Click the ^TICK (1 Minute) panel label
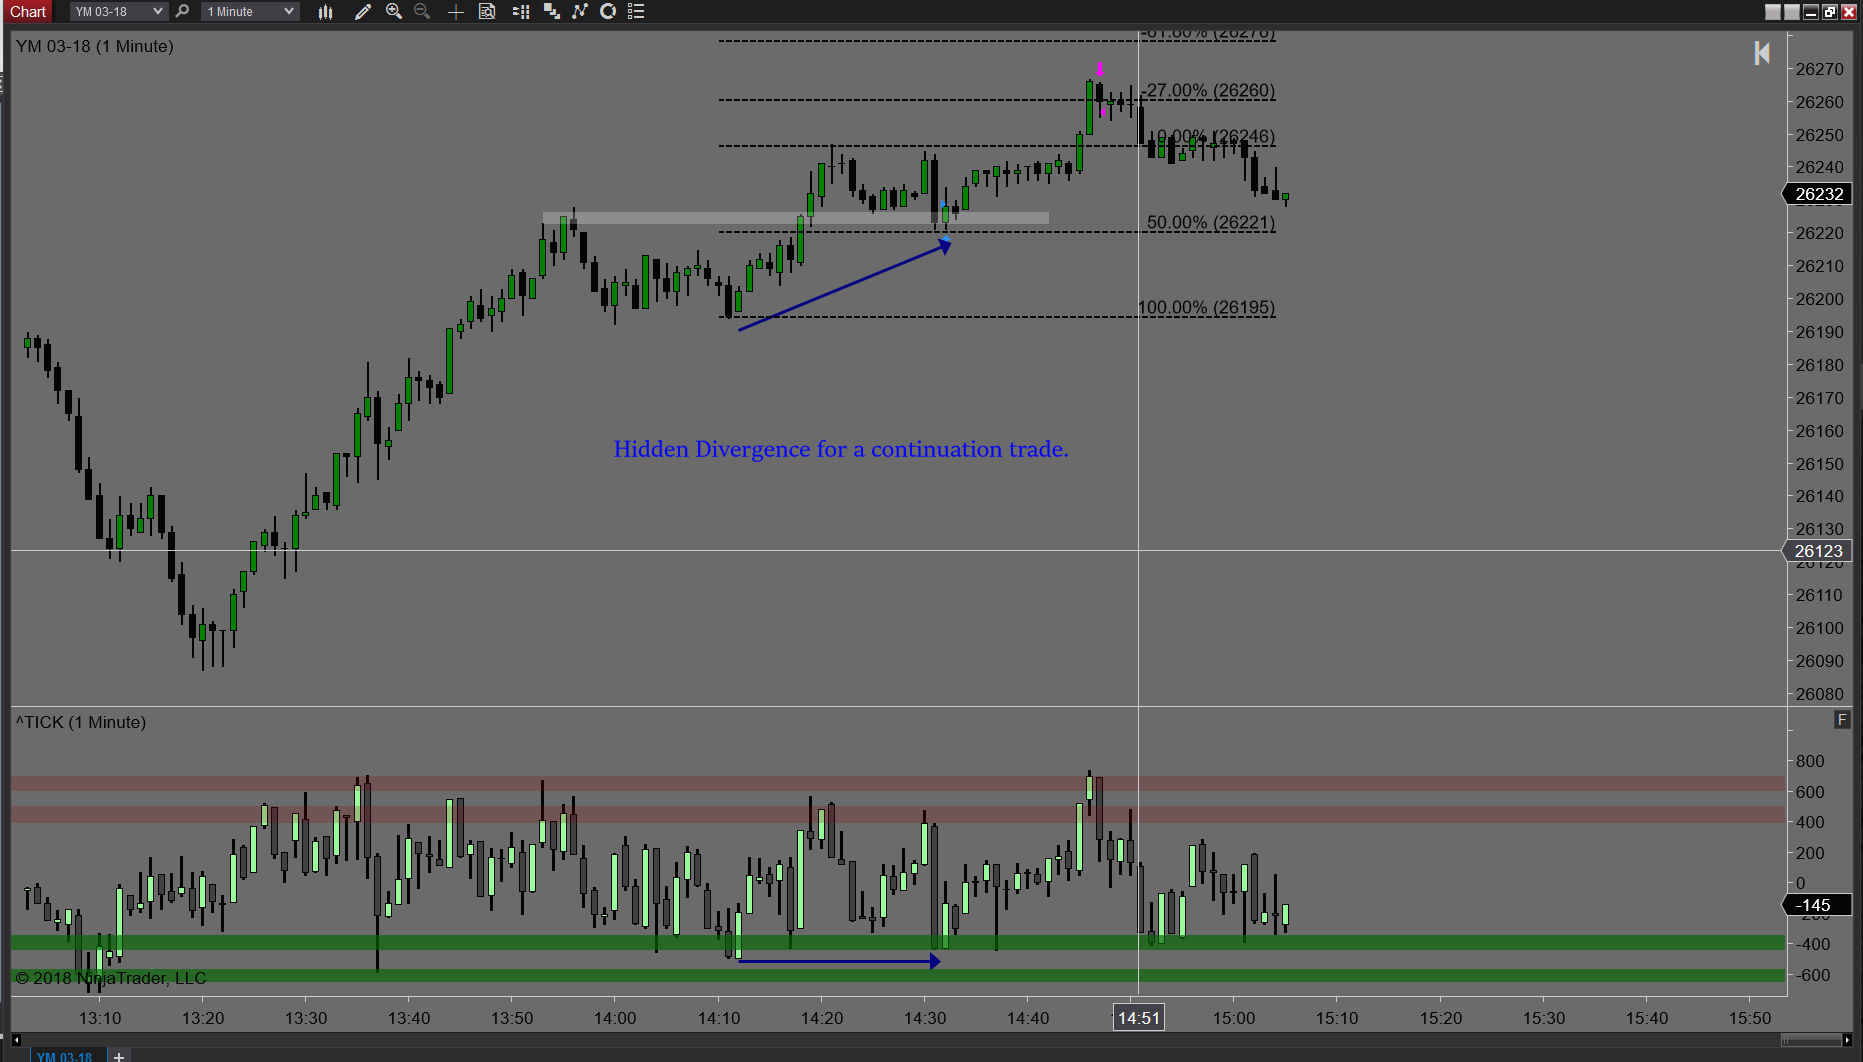The height and width of the screenshot is (1062, 1863). click(x=81, y=722)
